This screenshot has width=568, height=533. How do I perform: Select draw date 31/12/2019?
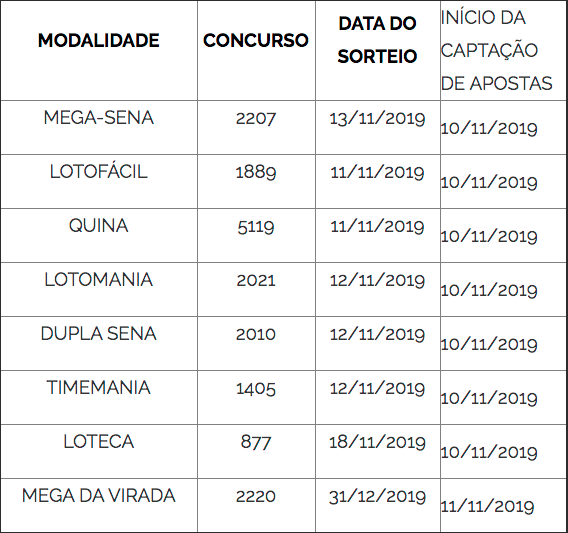pos(377,496)
